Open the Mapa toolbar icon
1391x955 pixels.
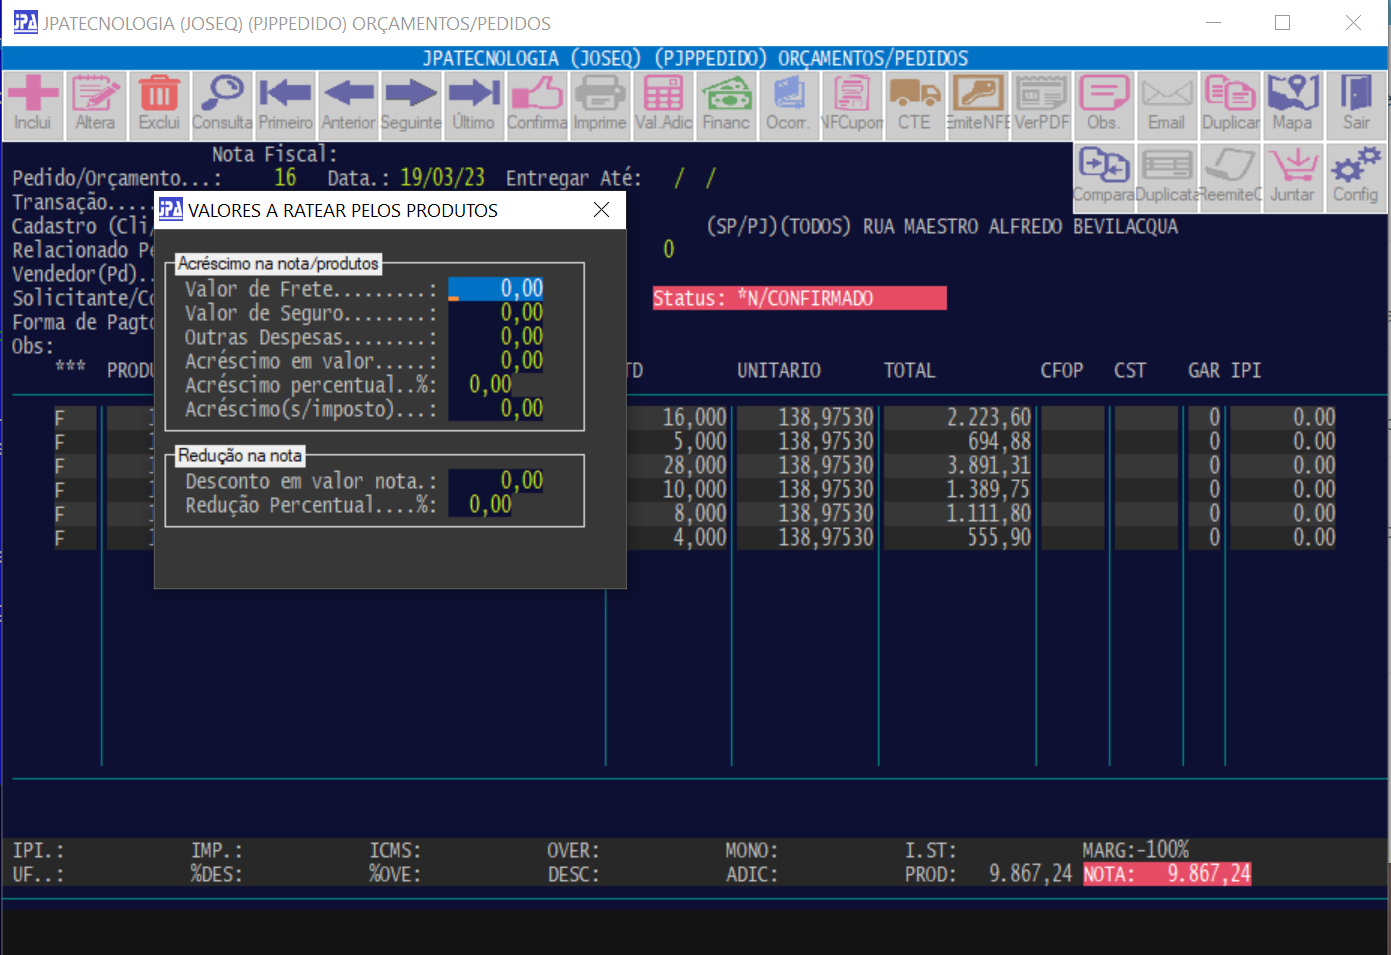[x=1292, y=104]
